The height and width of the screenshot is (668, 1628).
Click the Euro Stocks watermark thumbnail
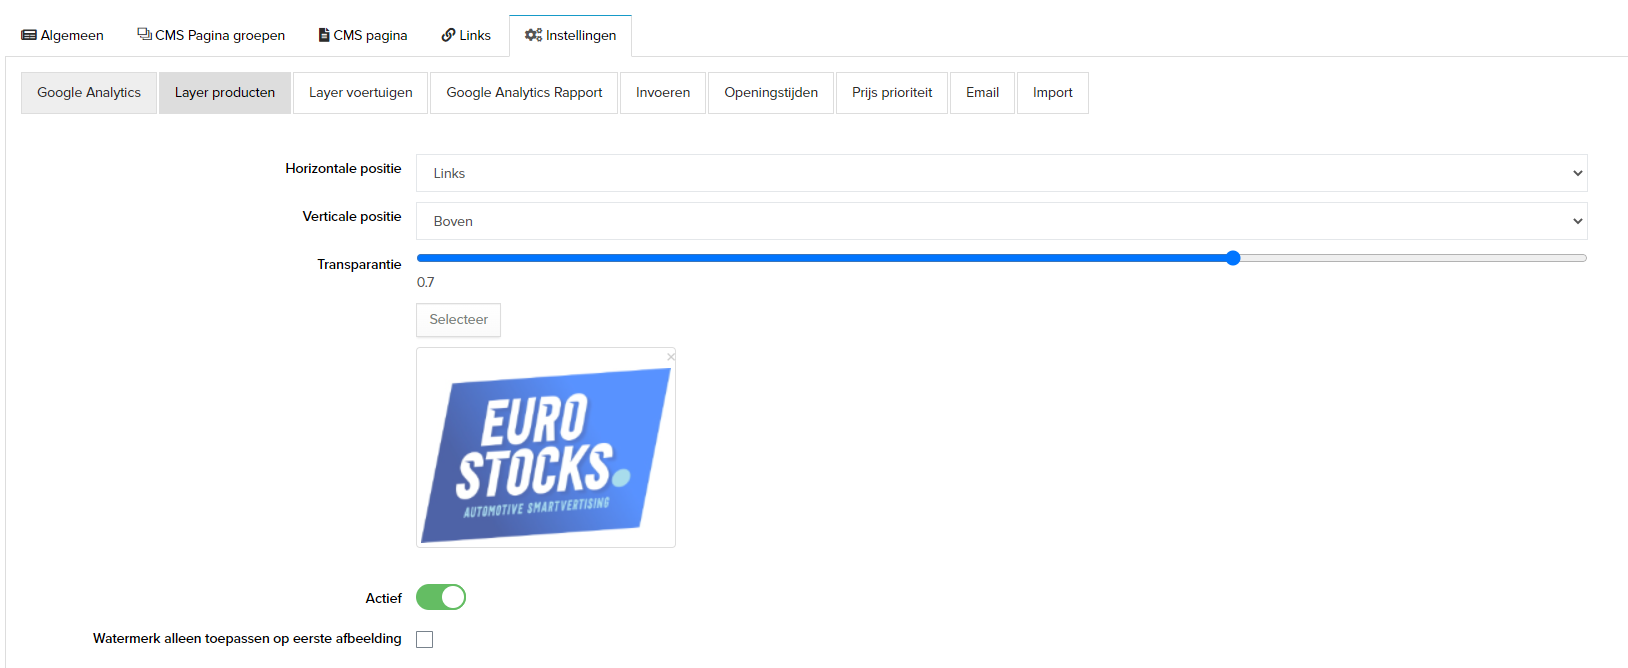coord(546,455)
